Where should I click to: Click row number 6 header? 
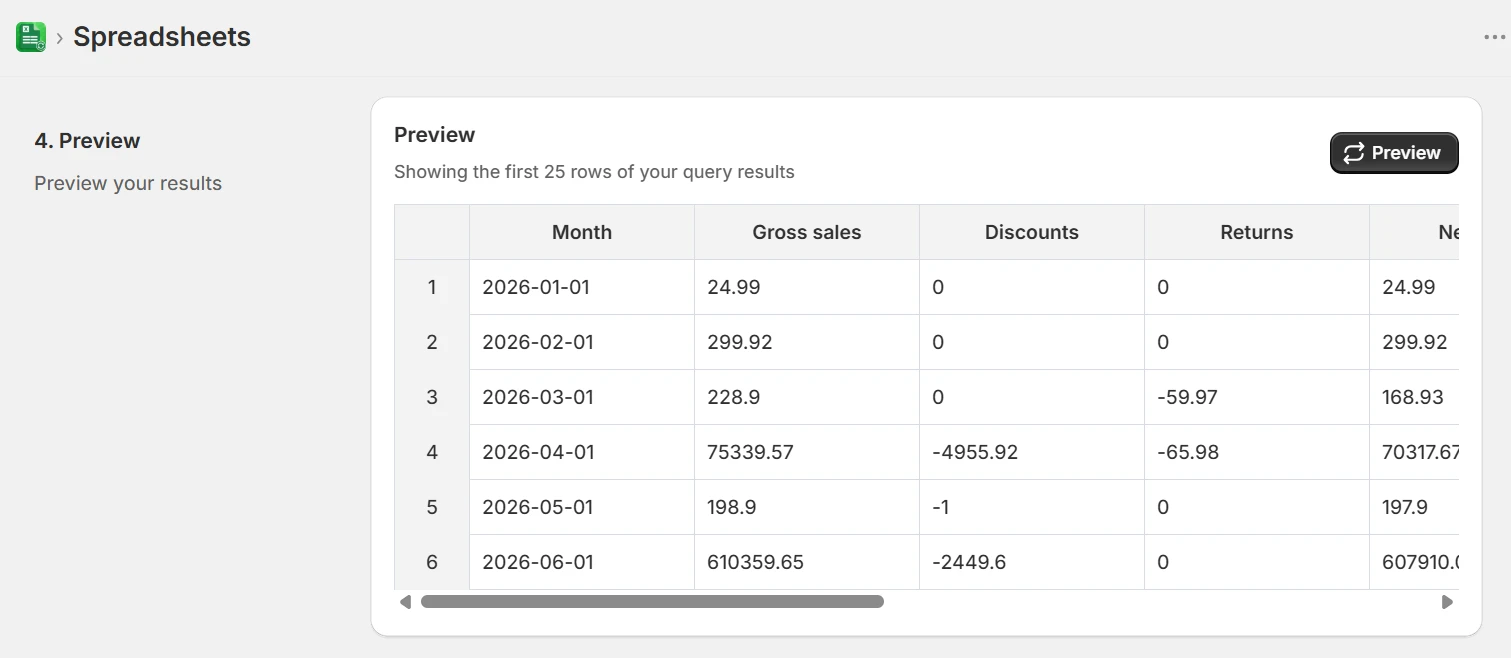432,562
